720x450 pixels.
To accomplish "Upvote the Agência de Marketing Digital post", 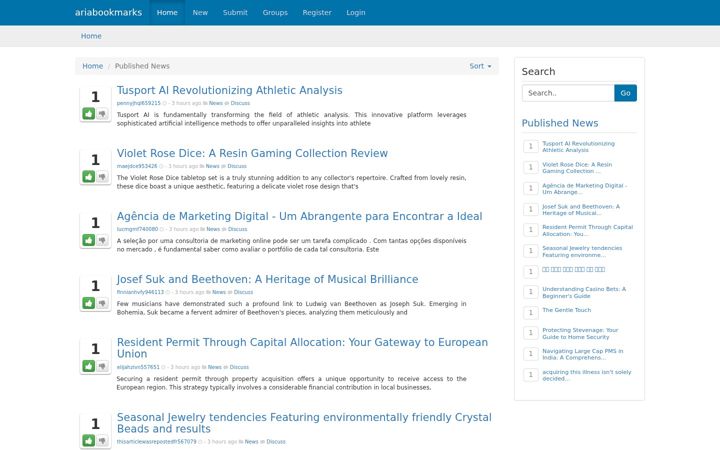I will [x=89, y=240].
